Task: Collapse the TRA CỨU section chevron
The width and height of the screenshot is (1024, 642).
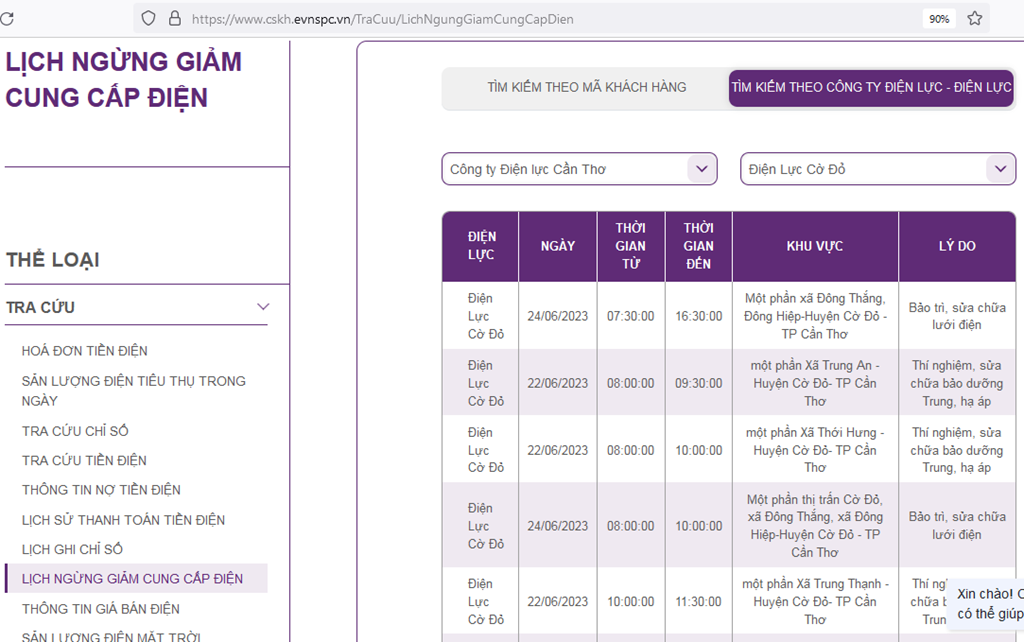Action: click(263, 307)
